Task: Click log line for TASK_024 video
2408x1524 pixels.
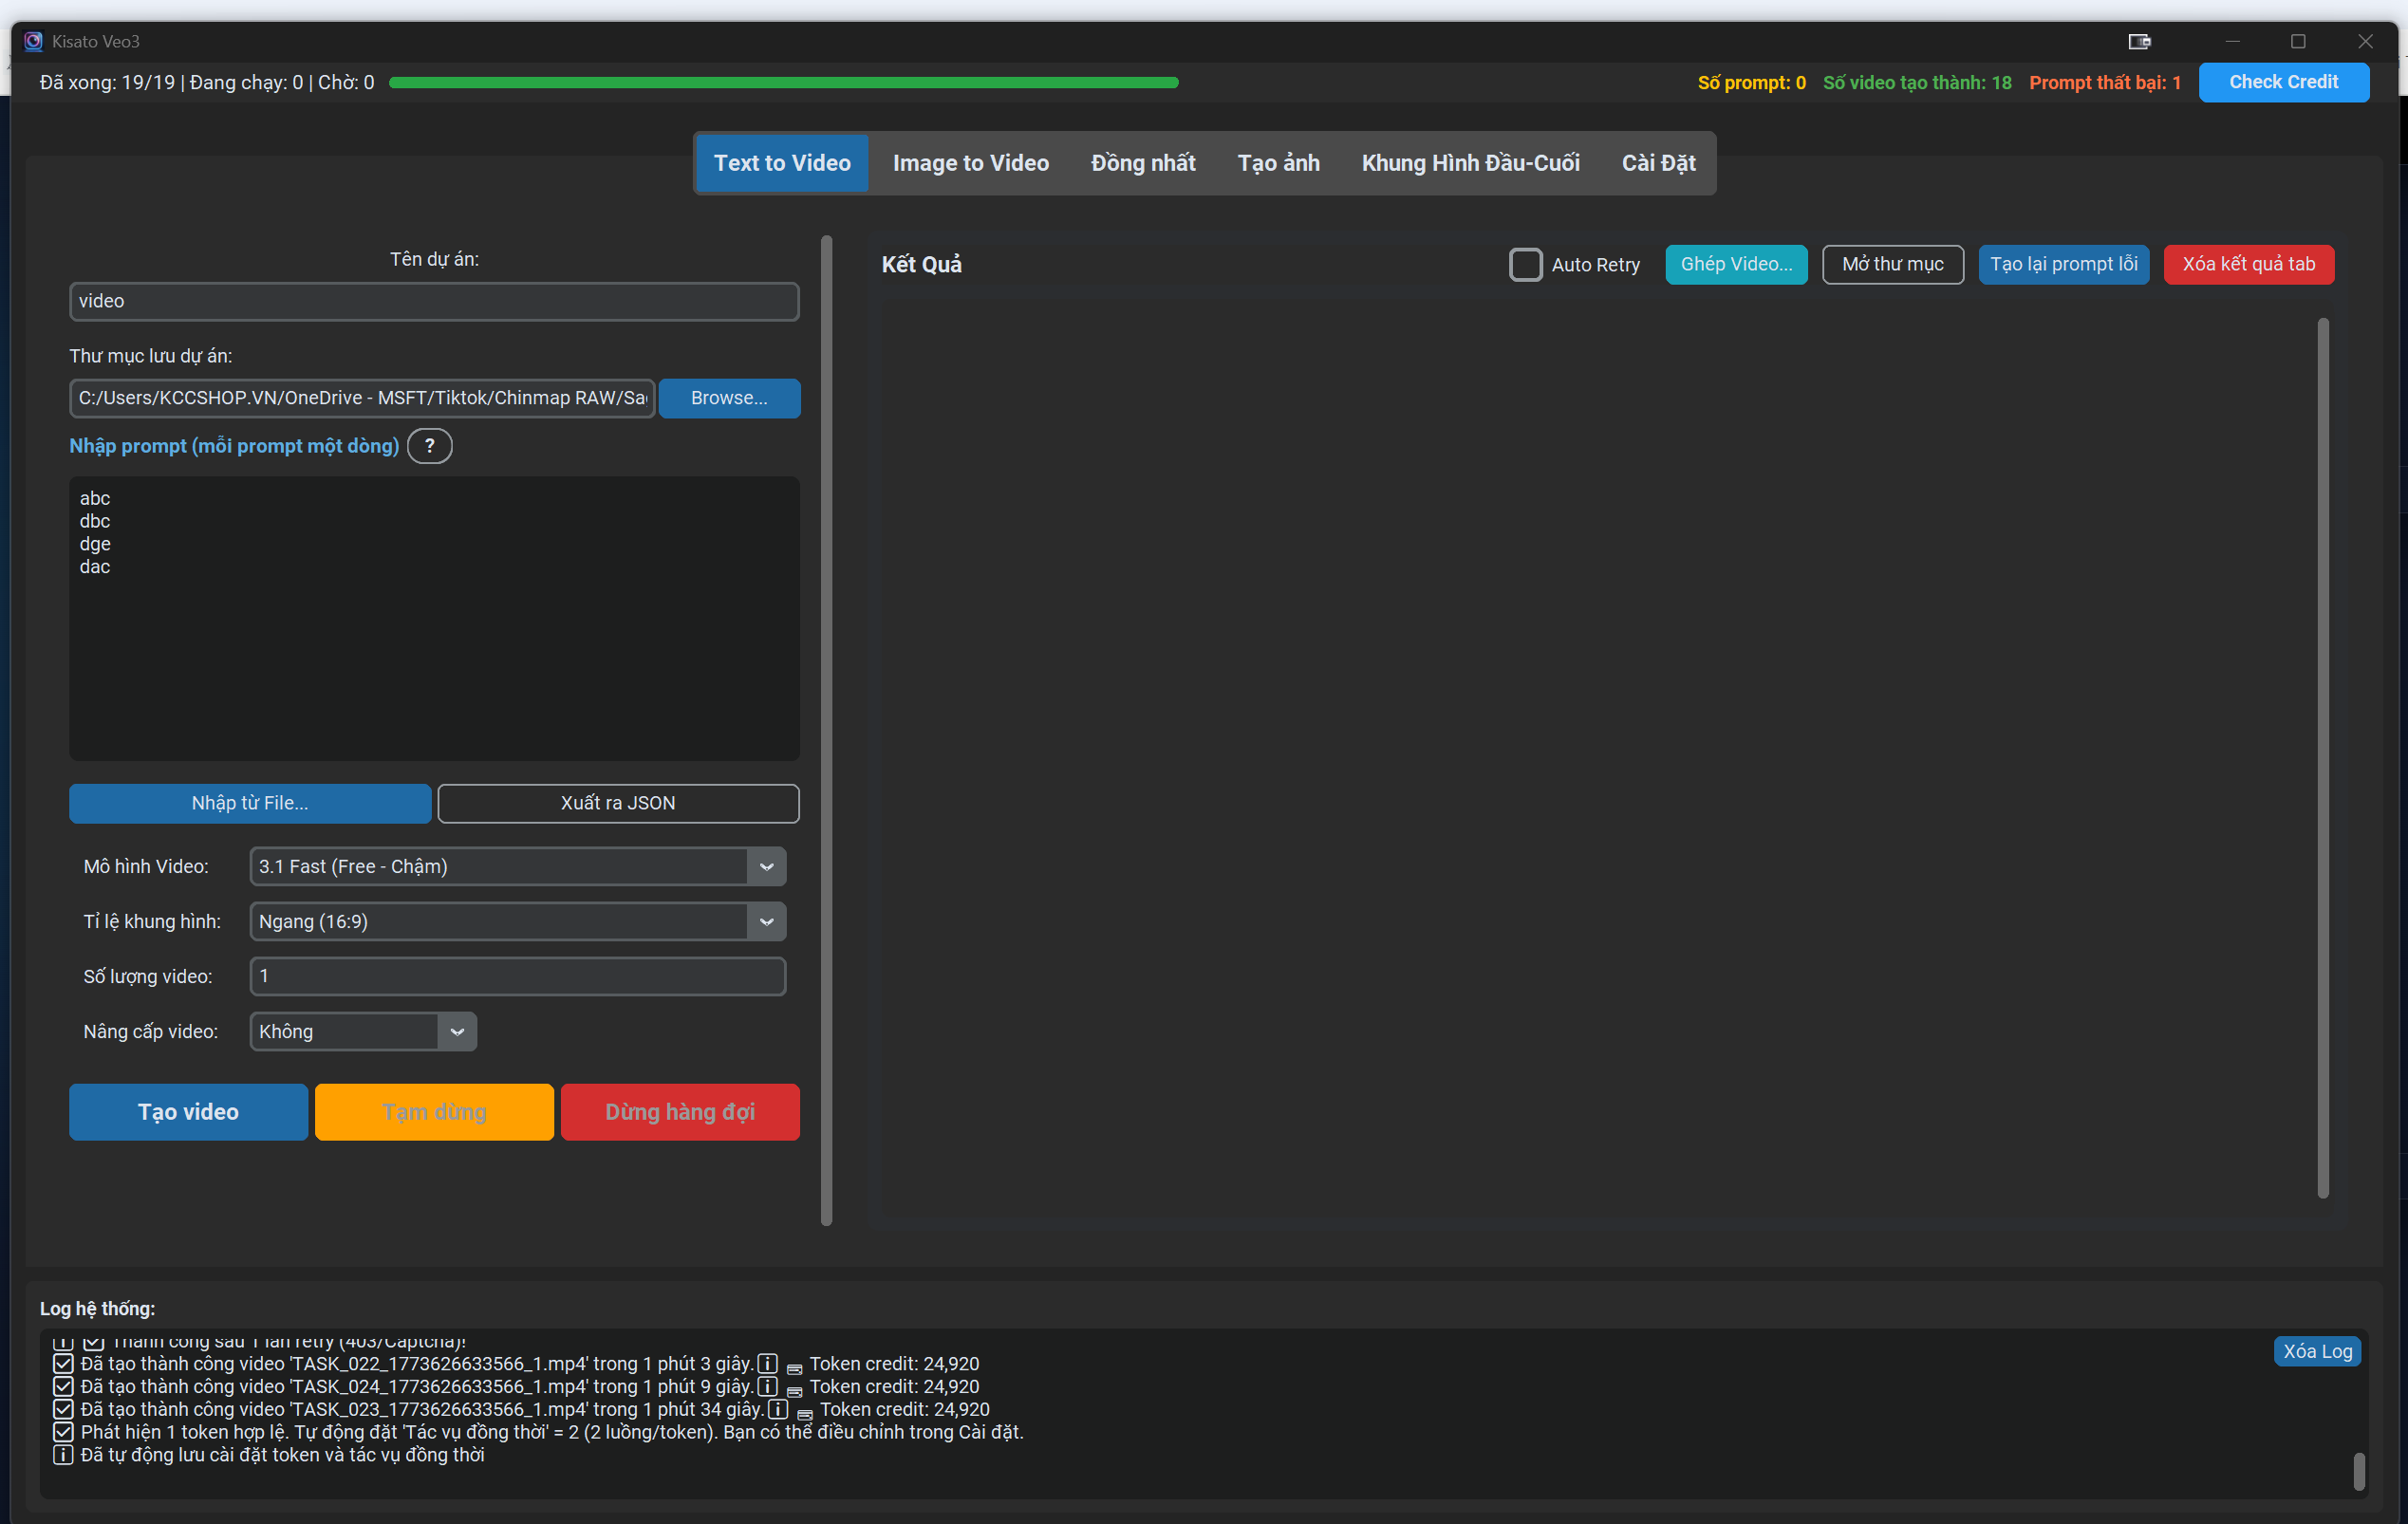Action: point(516,1387)
